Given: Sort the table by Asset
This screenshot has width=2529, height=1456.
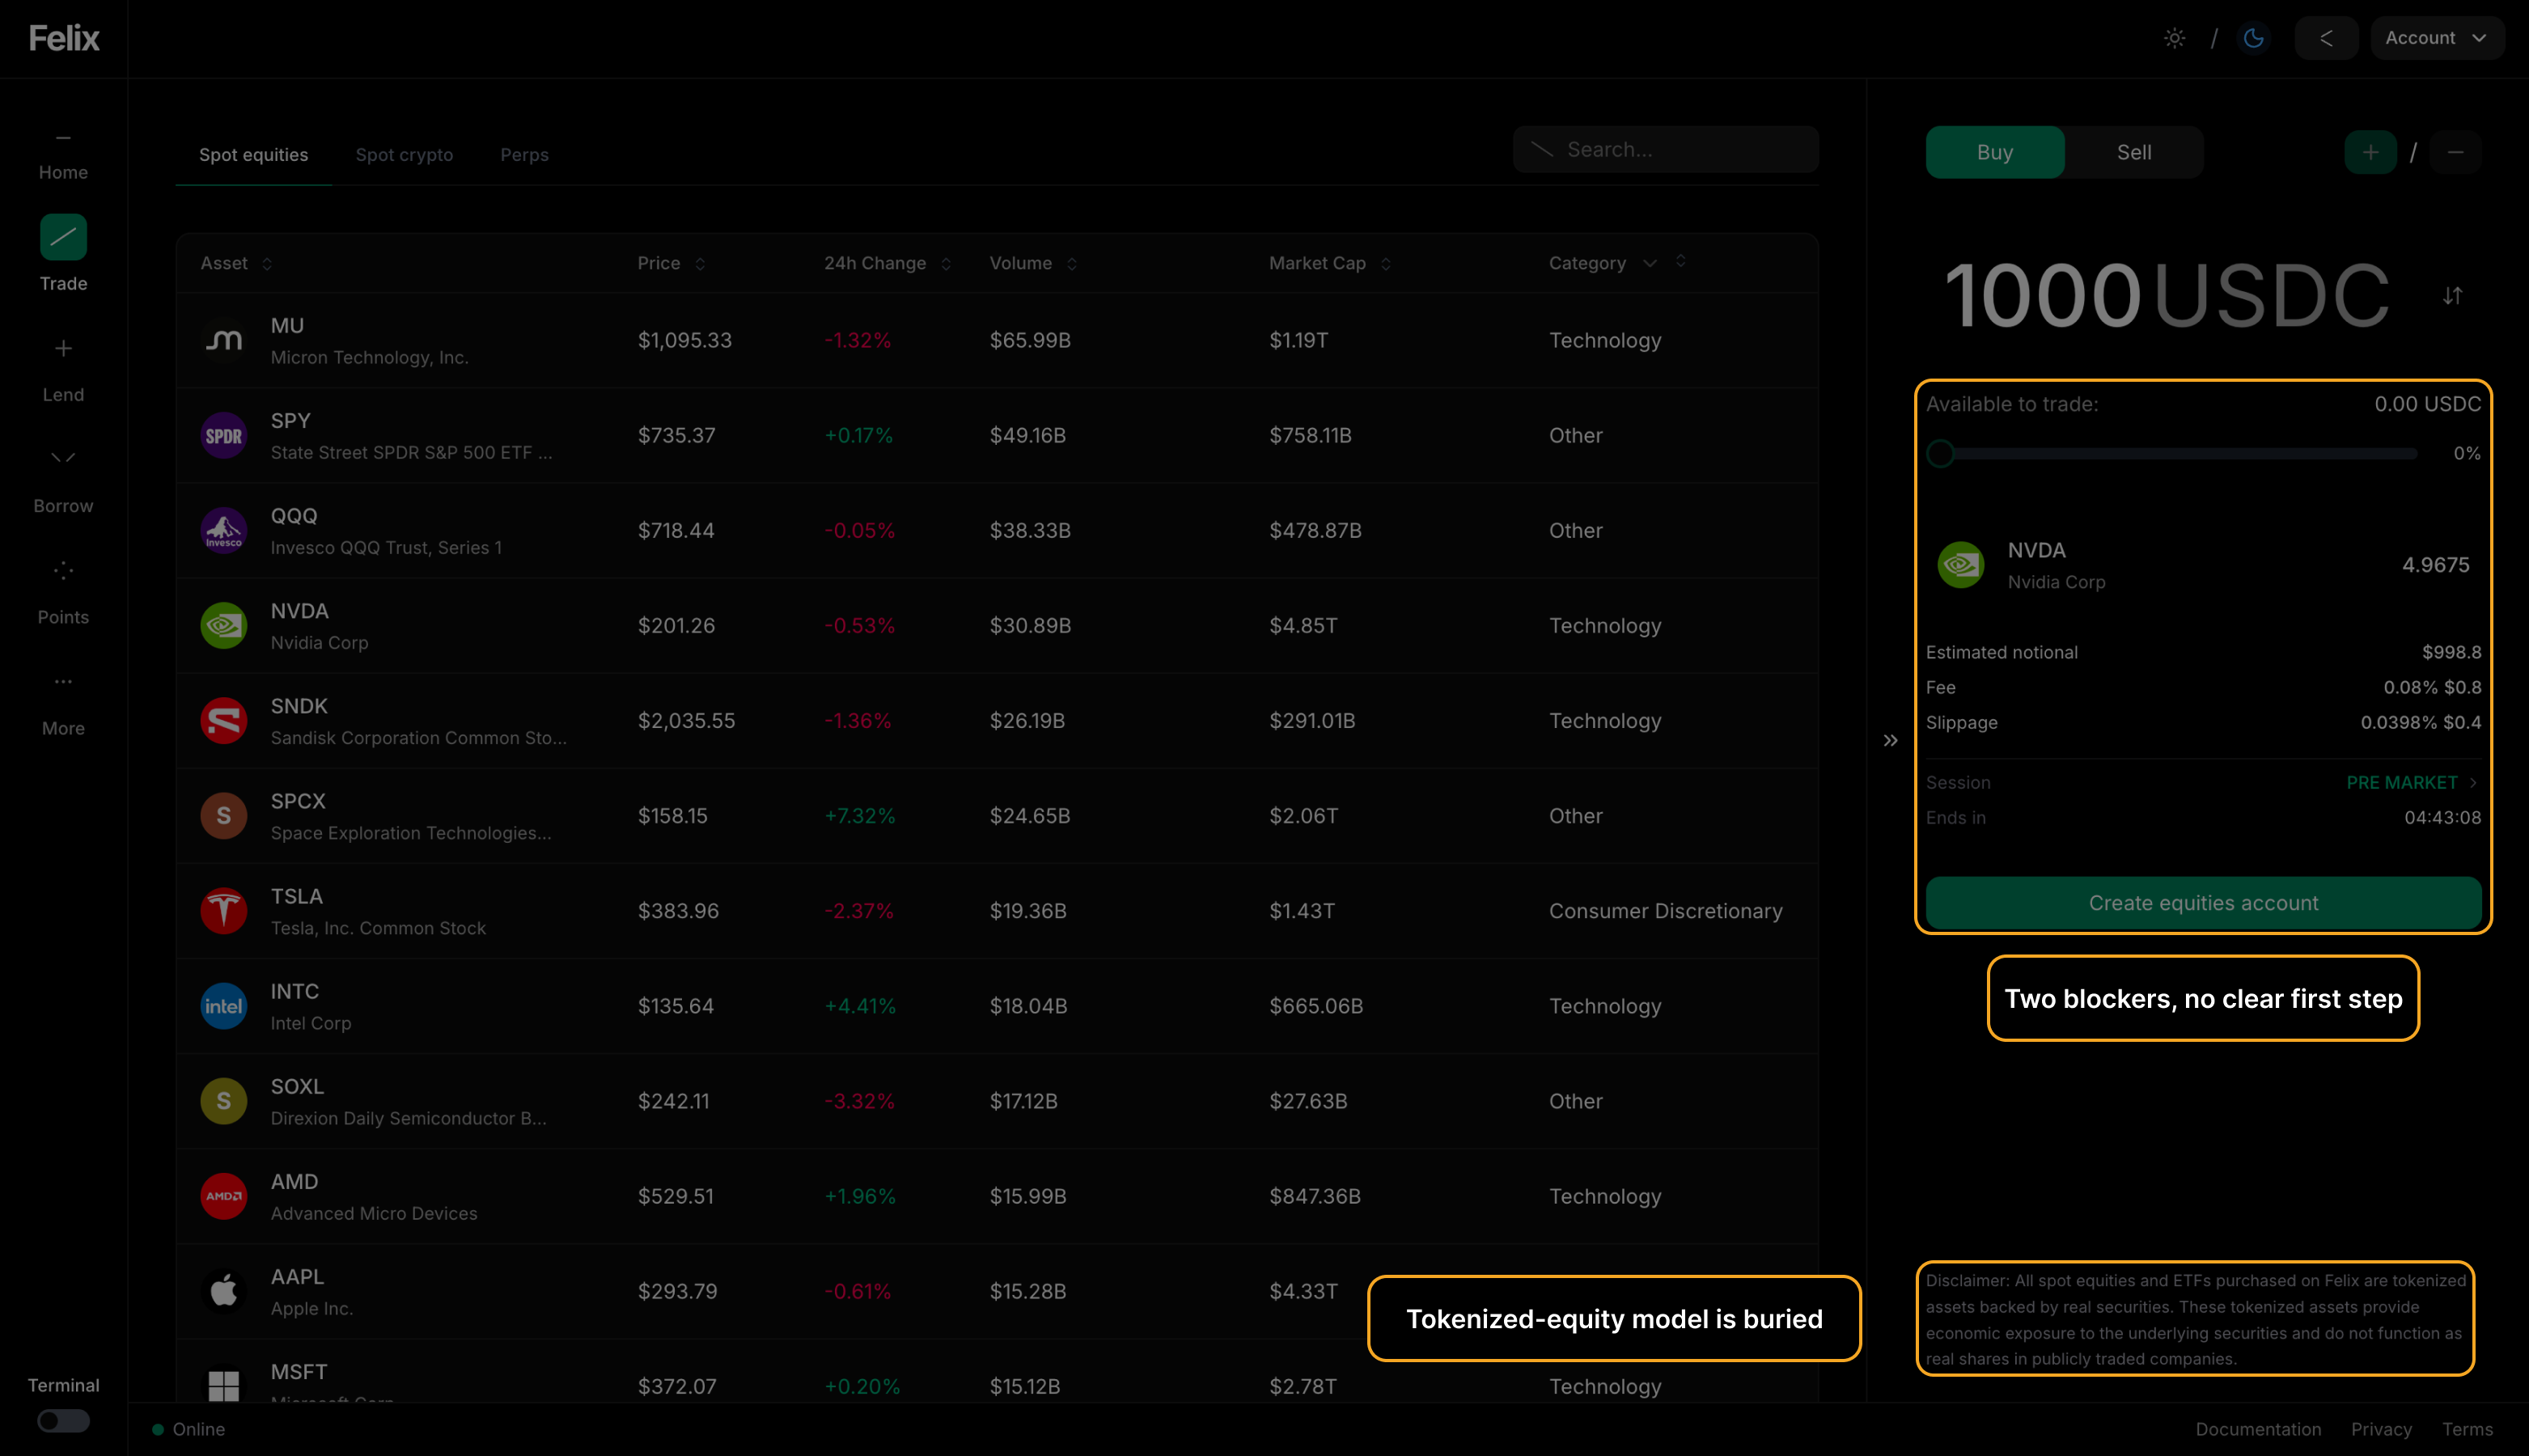Looking at the screenshot, I should tap(236, 263).
